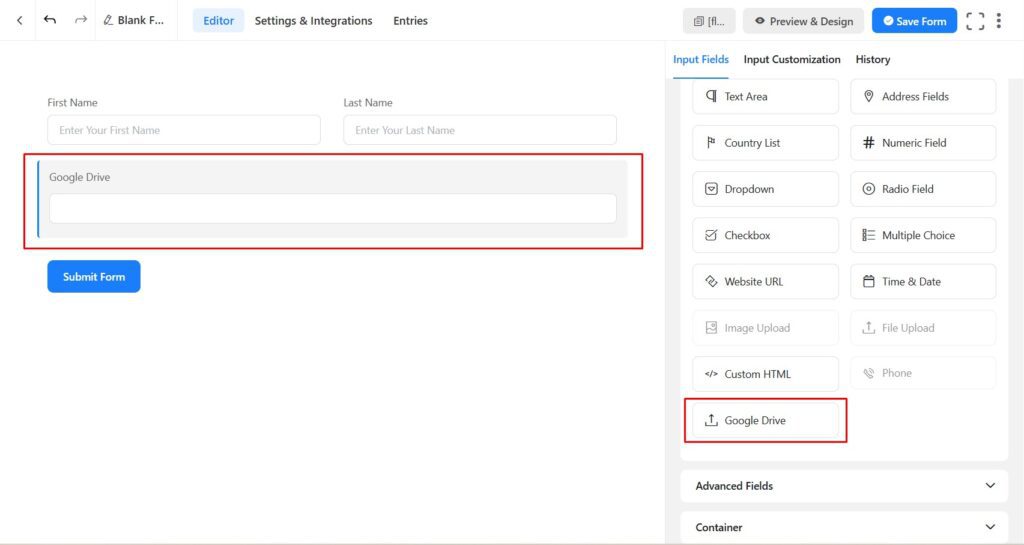The image size is (1024, 545).
Task: Select the Input Fields tab
Action: coord(701,59)
